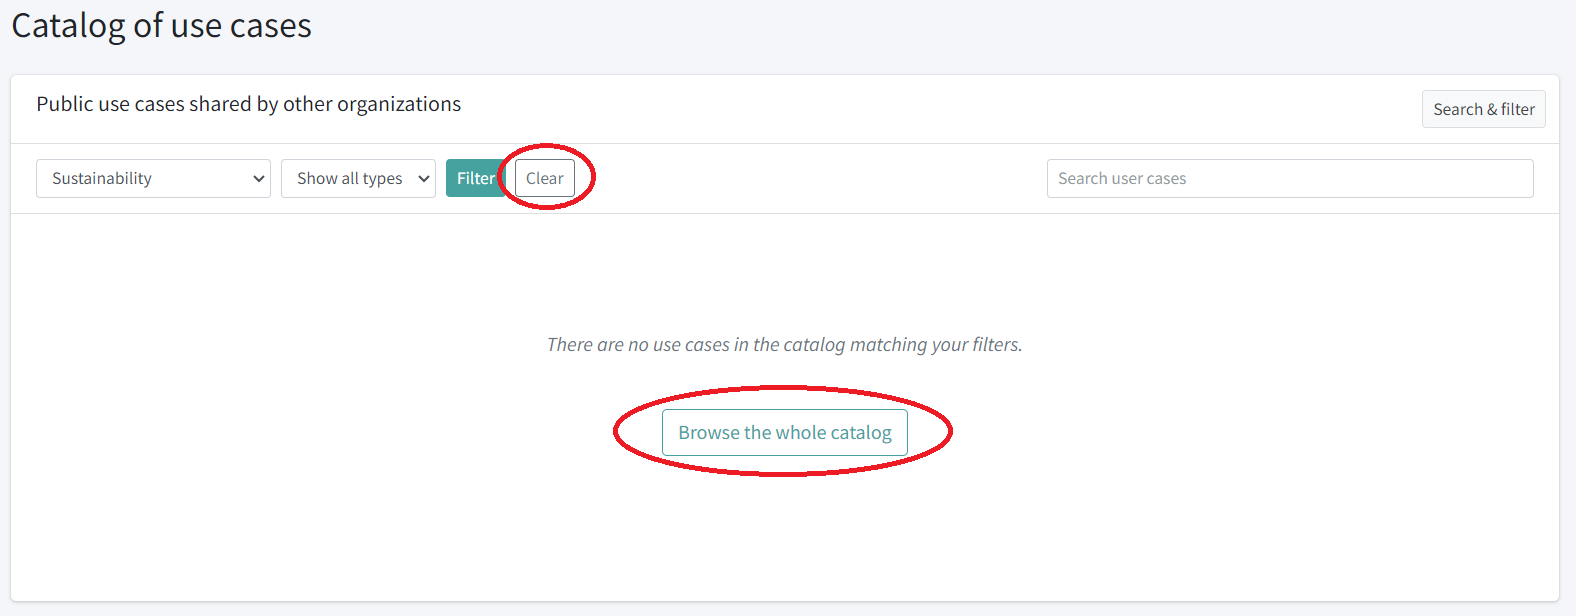This screenshot has width=1576, height=616.
Task: Apply filters with the Filter button
Action: (475, 178)
